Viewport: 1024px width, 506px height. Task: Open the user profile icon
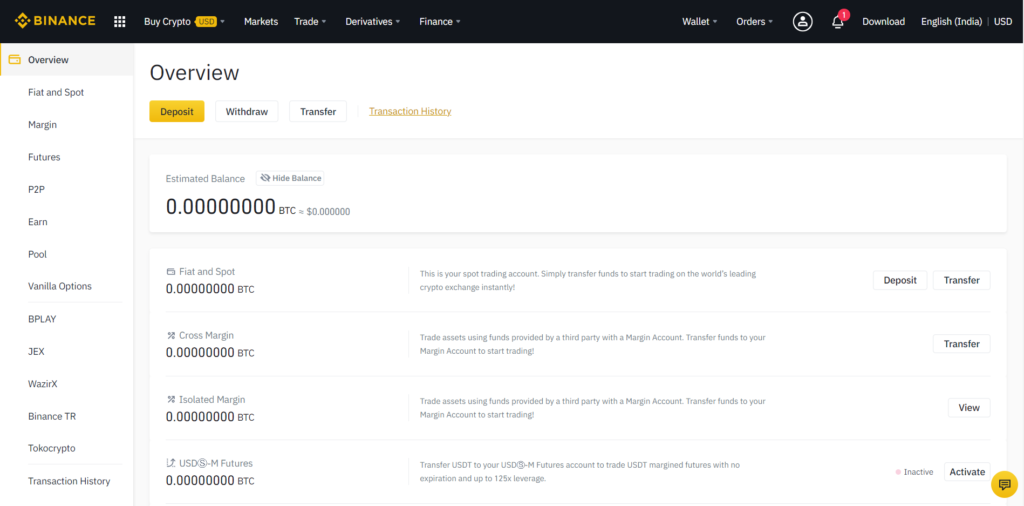pos(802,22)
